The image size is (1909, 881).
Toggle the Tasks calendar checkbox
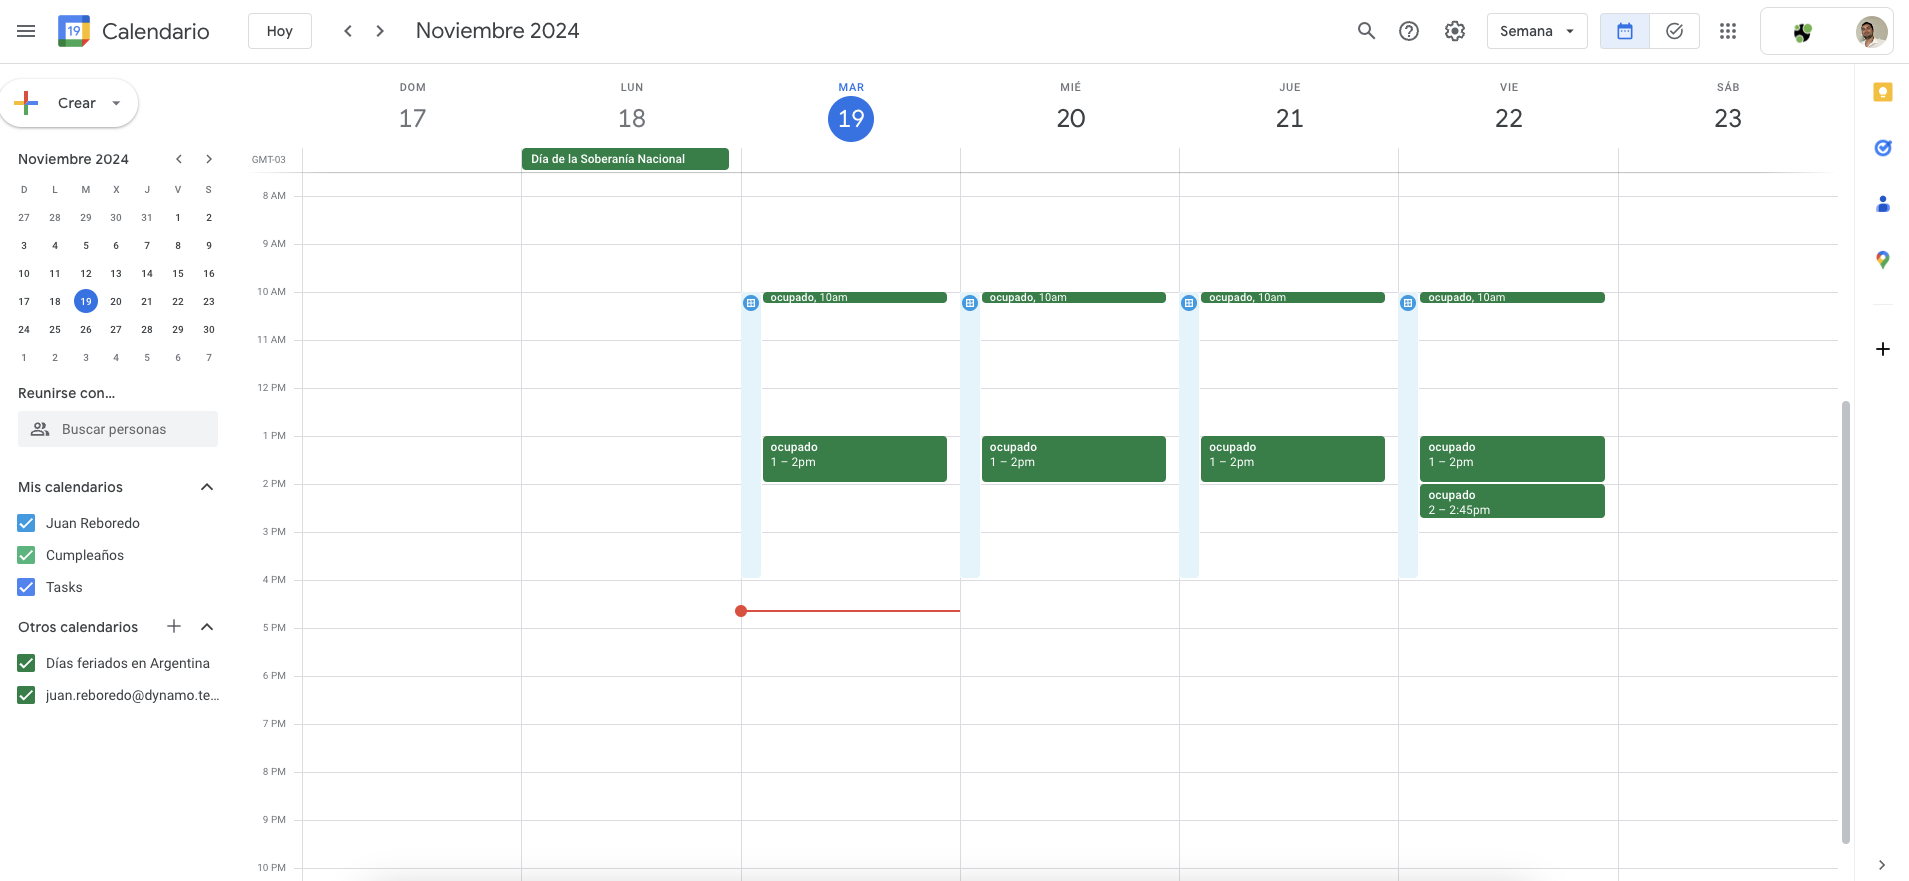click(x=27, y=587)
